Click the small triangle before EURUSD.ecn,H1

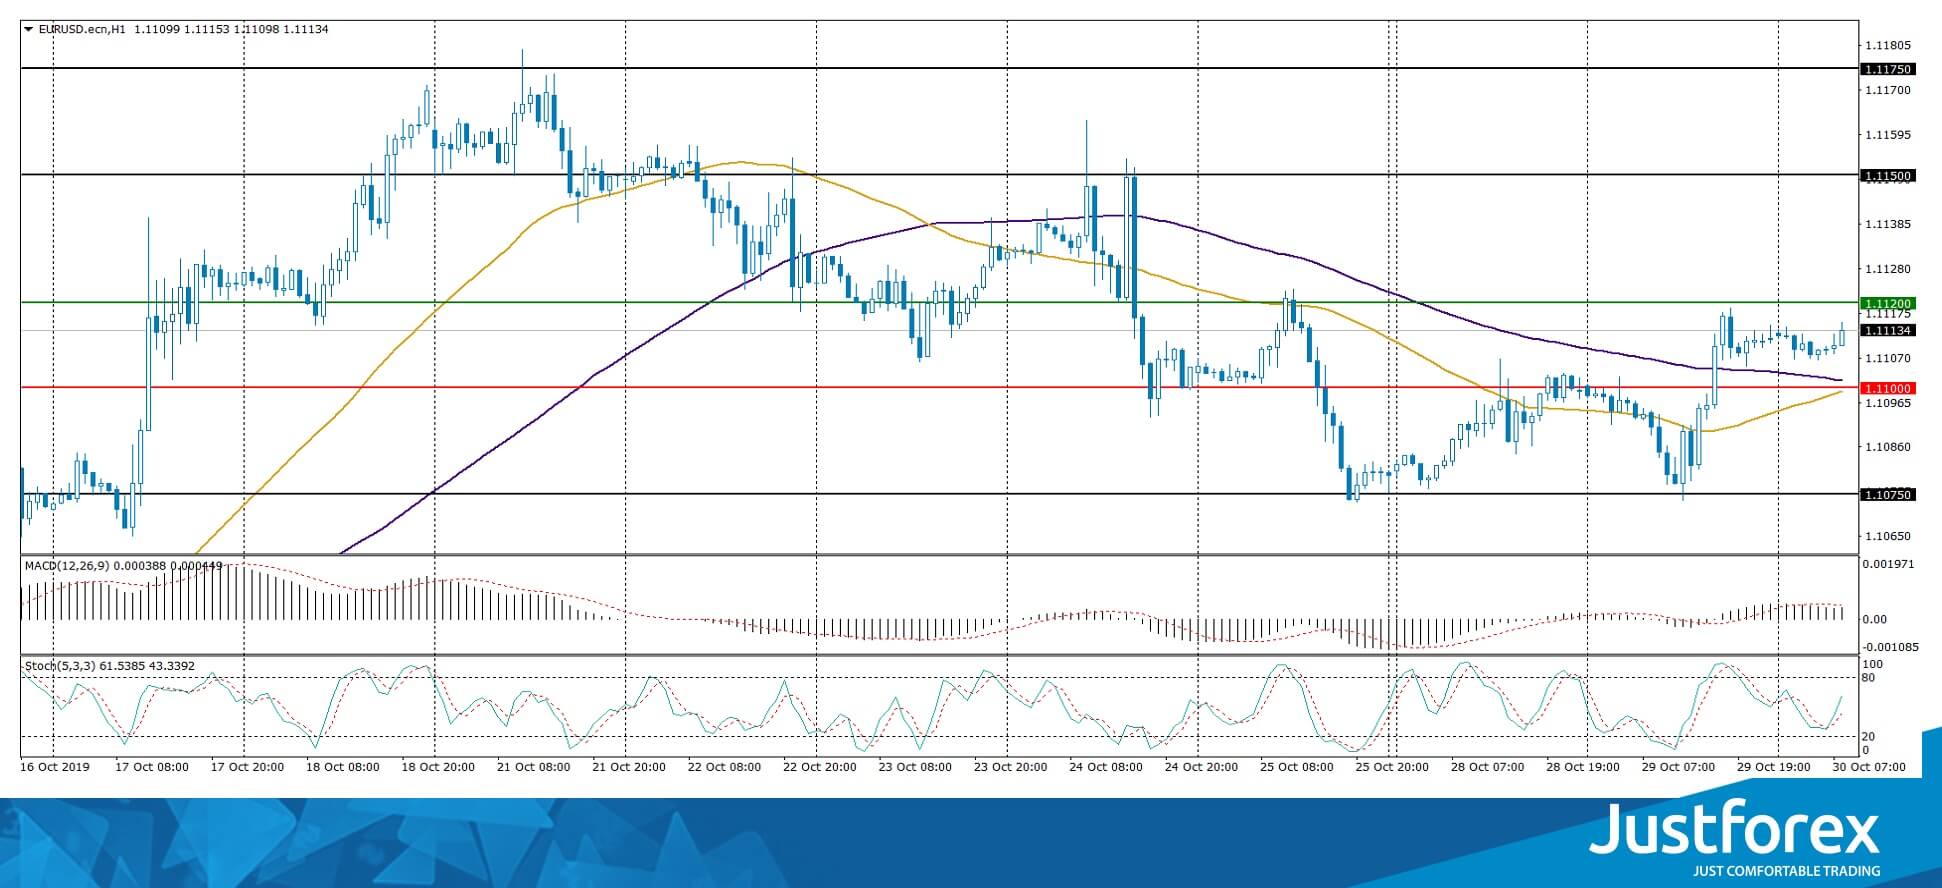pyautogui.click(x=28, y=29)
